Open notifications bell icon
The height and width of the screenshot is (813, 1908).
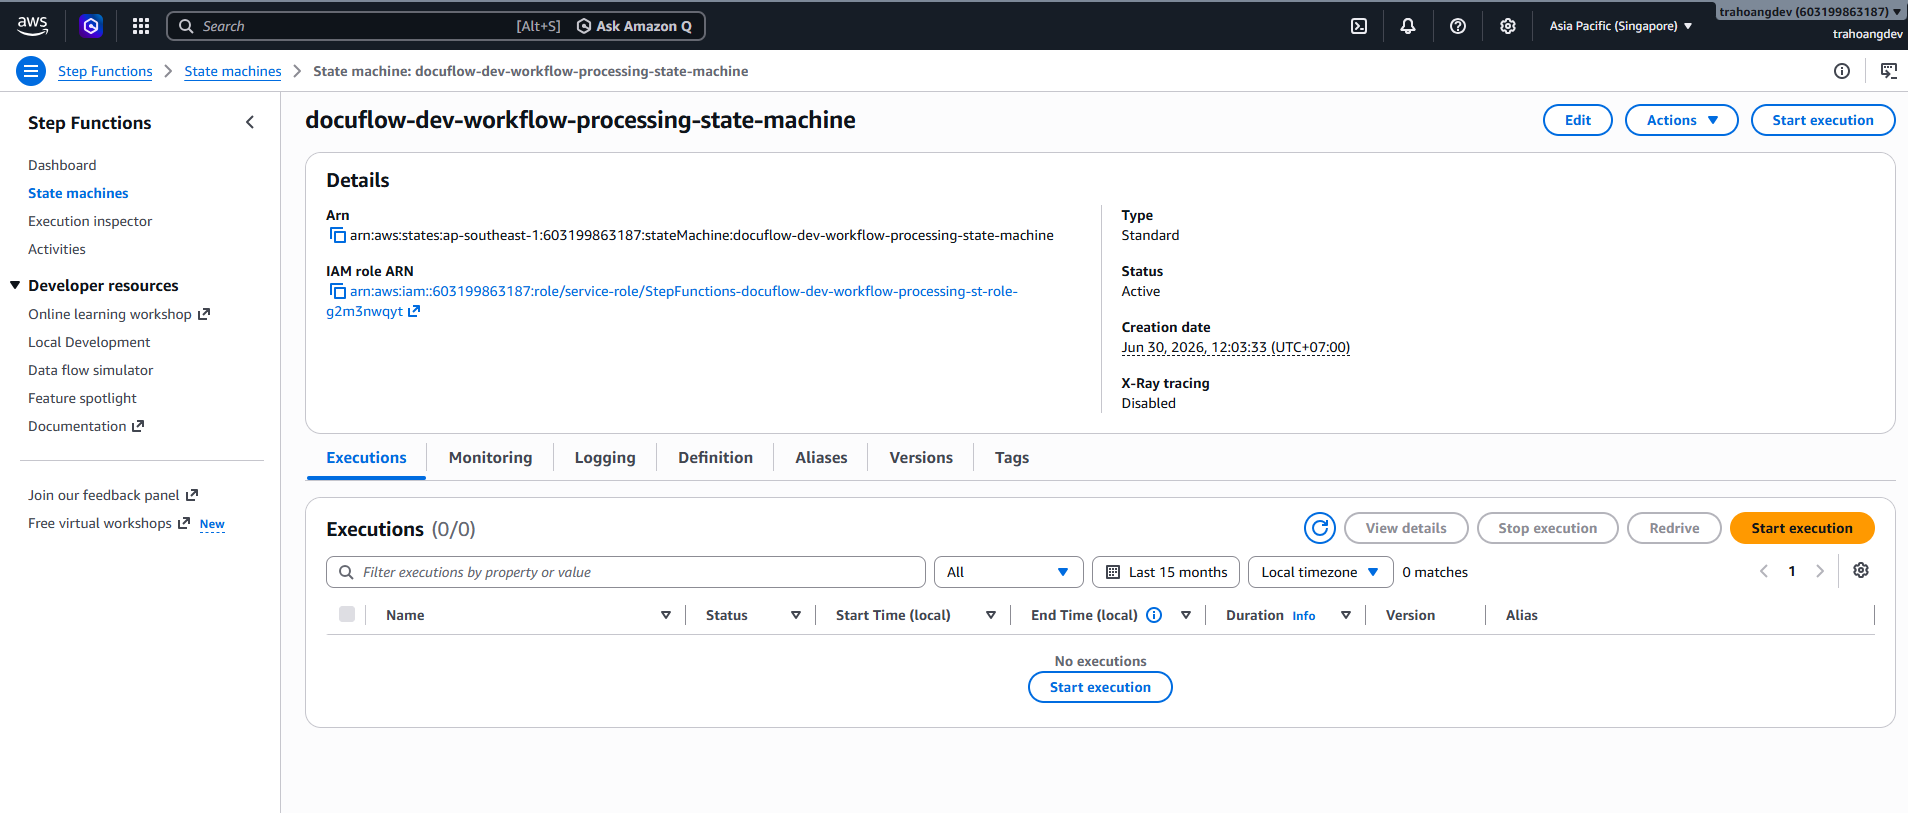pyautogui.click(x=1408, y=26)
